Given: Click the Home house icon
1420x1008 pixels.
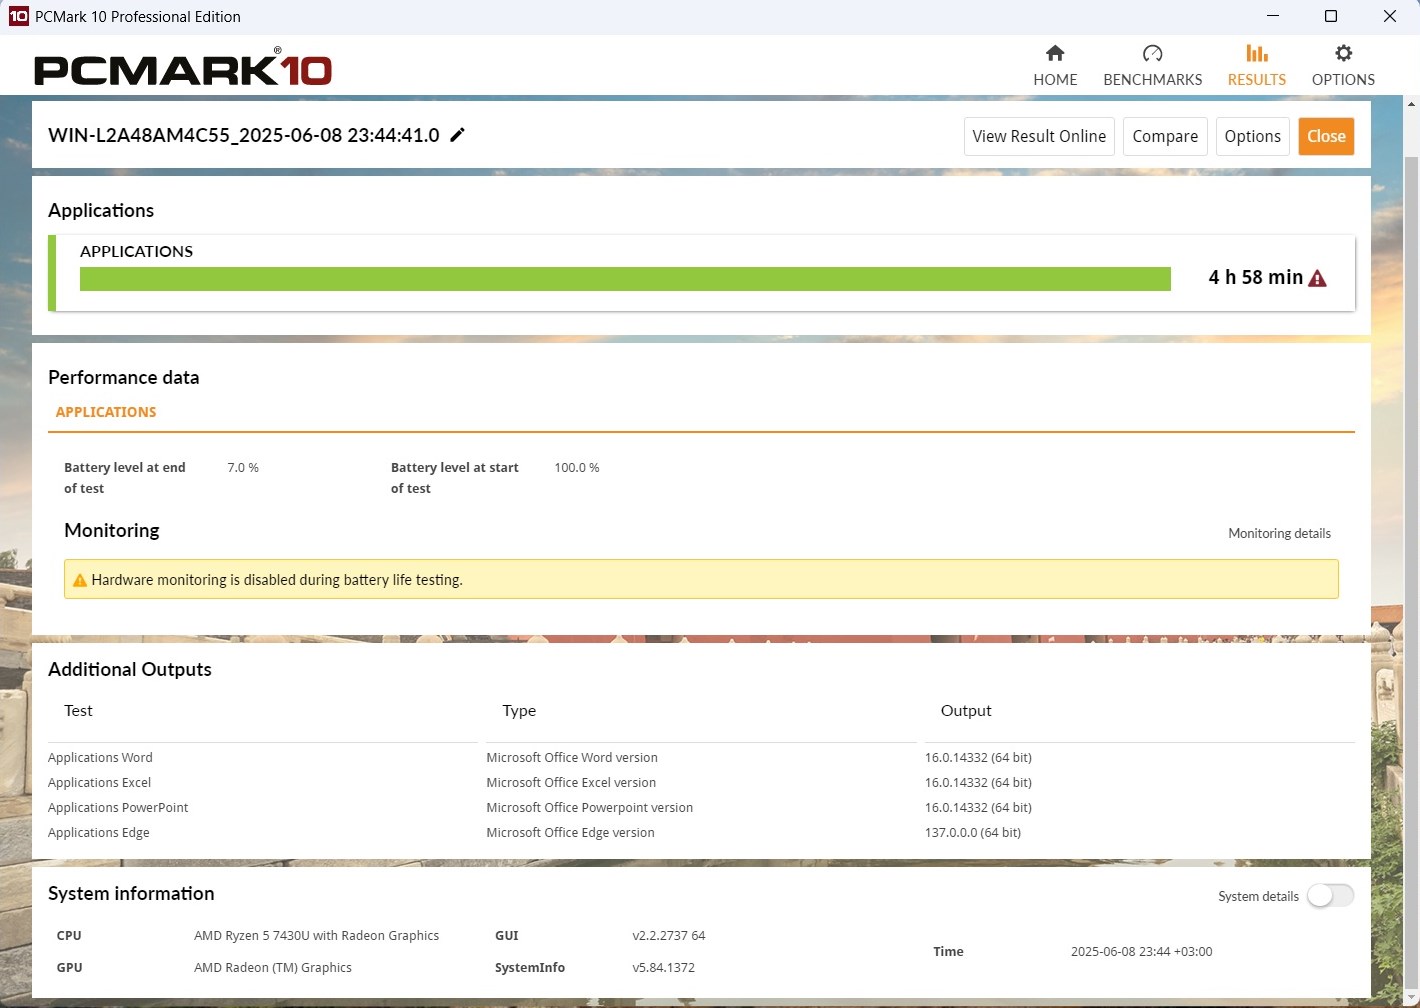Looking at the screenshot, I should tap(1055, 54).
